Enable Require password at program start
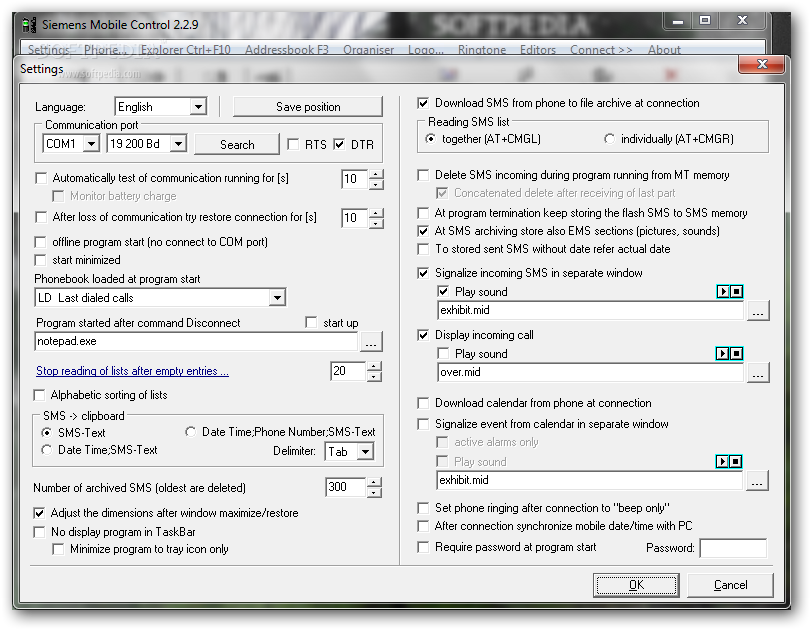 pos(423,547)
